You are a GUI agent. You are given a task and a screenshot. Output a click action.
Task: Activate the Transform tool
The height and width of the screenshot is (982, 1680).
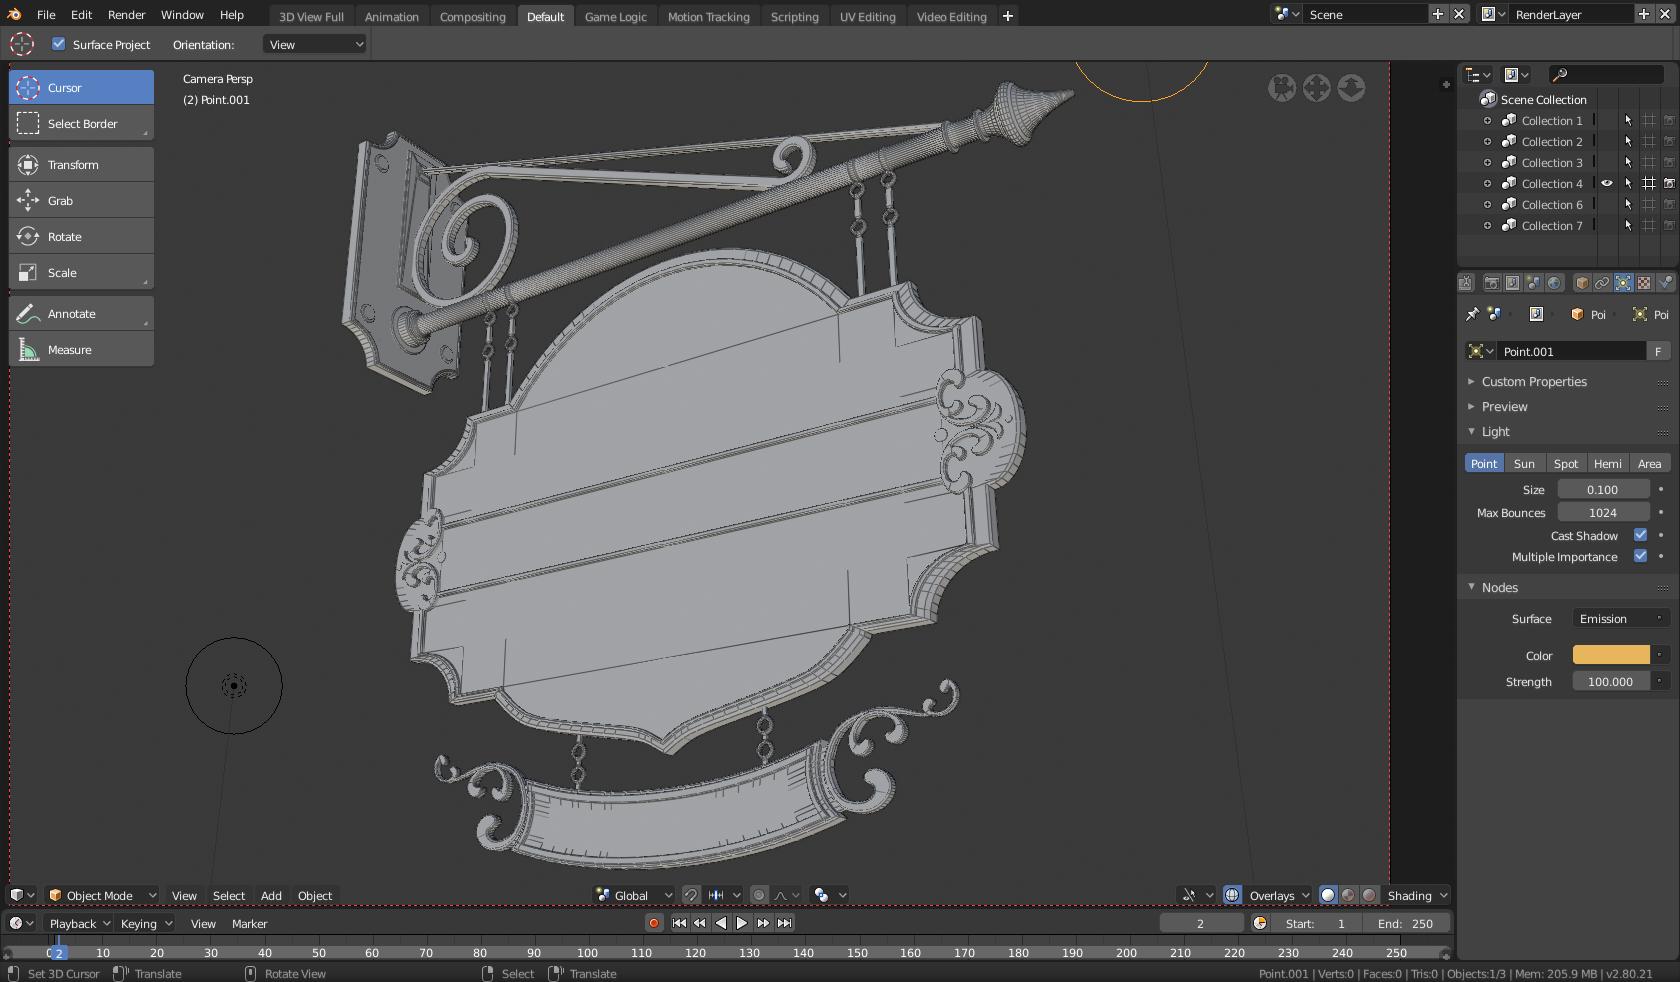click(81, 165)
